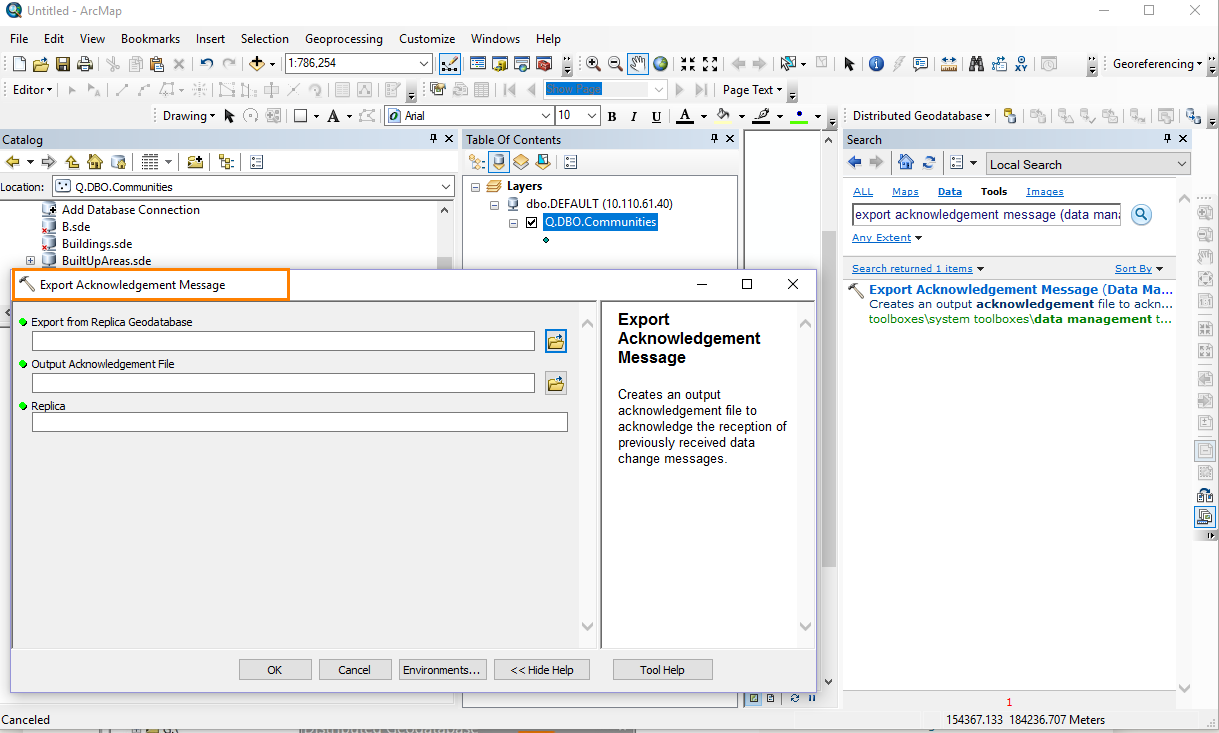Click the Add Data button
Image resolution: width=1219 pixels, height=733 pixels.
click(256, 64)
